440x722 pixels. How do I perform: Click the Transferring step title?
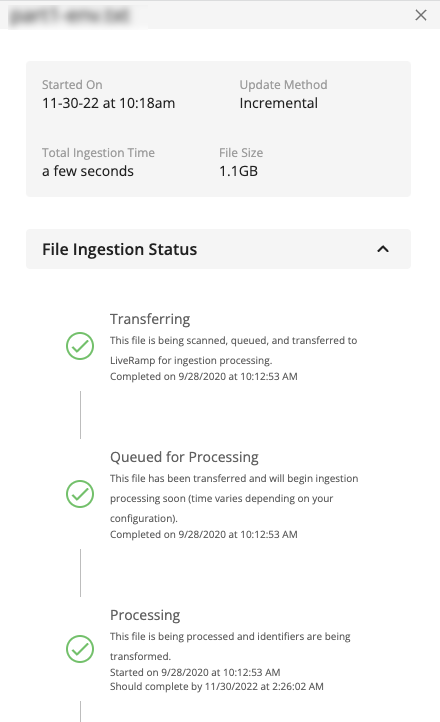click(x=150, y=319)
